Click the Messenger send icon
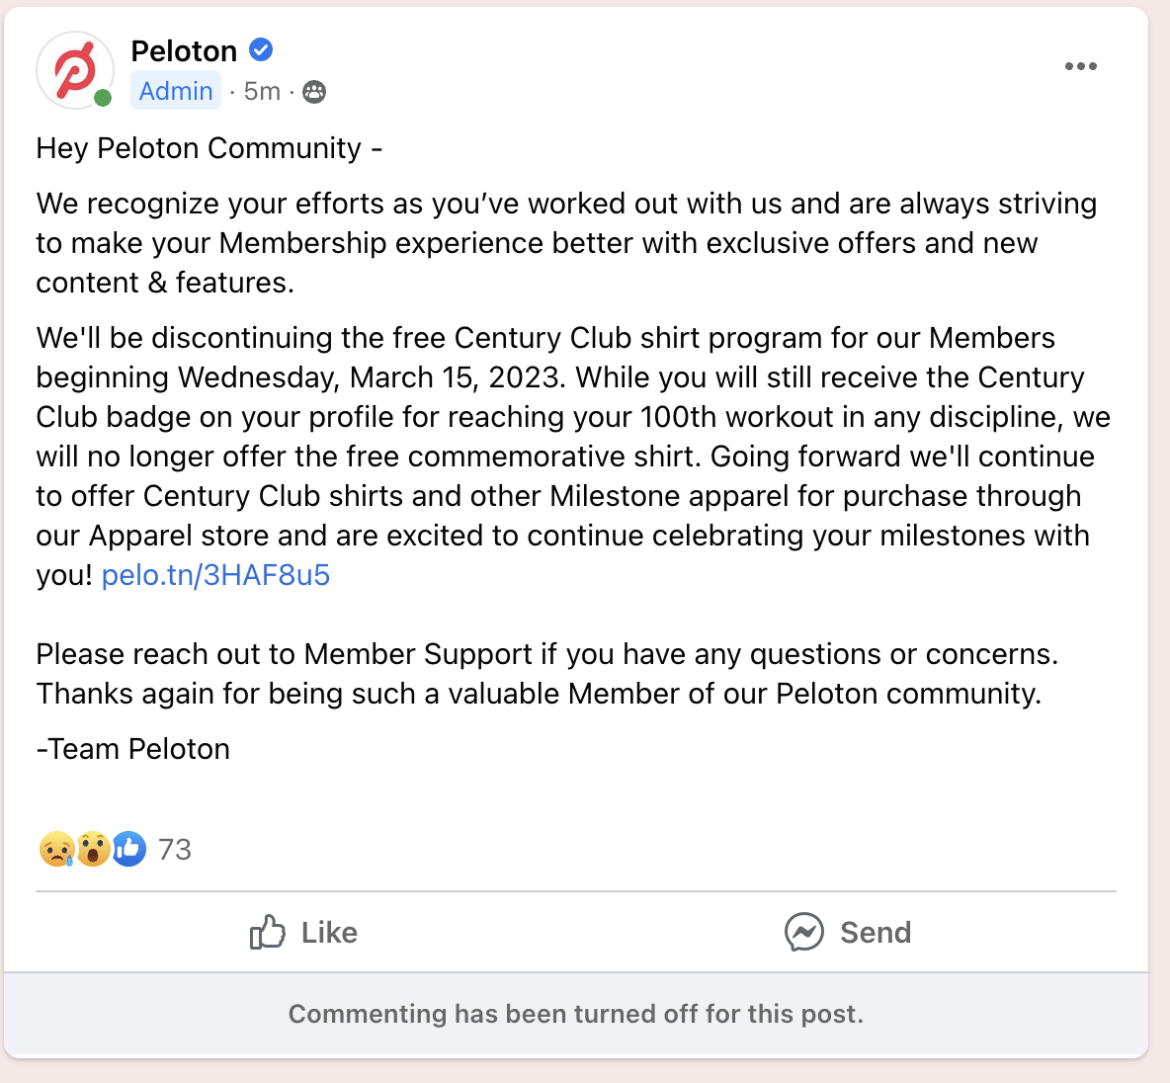The width and height of the screenshot is (1170, 1083). click(x=804, y=932)
